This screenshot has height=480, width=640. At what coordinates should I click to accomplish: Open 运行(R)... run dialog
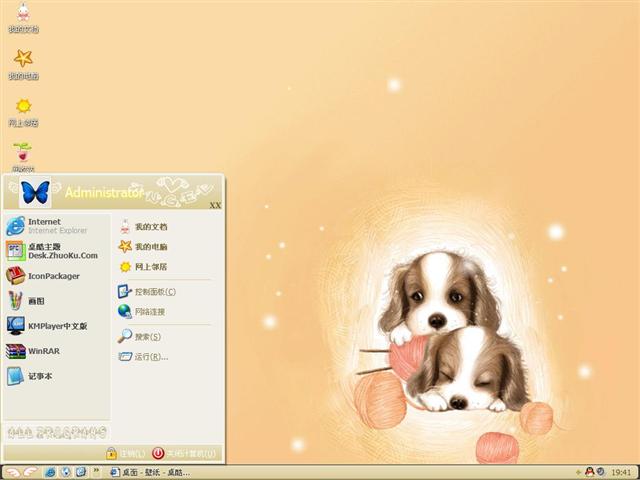[143, 356]
